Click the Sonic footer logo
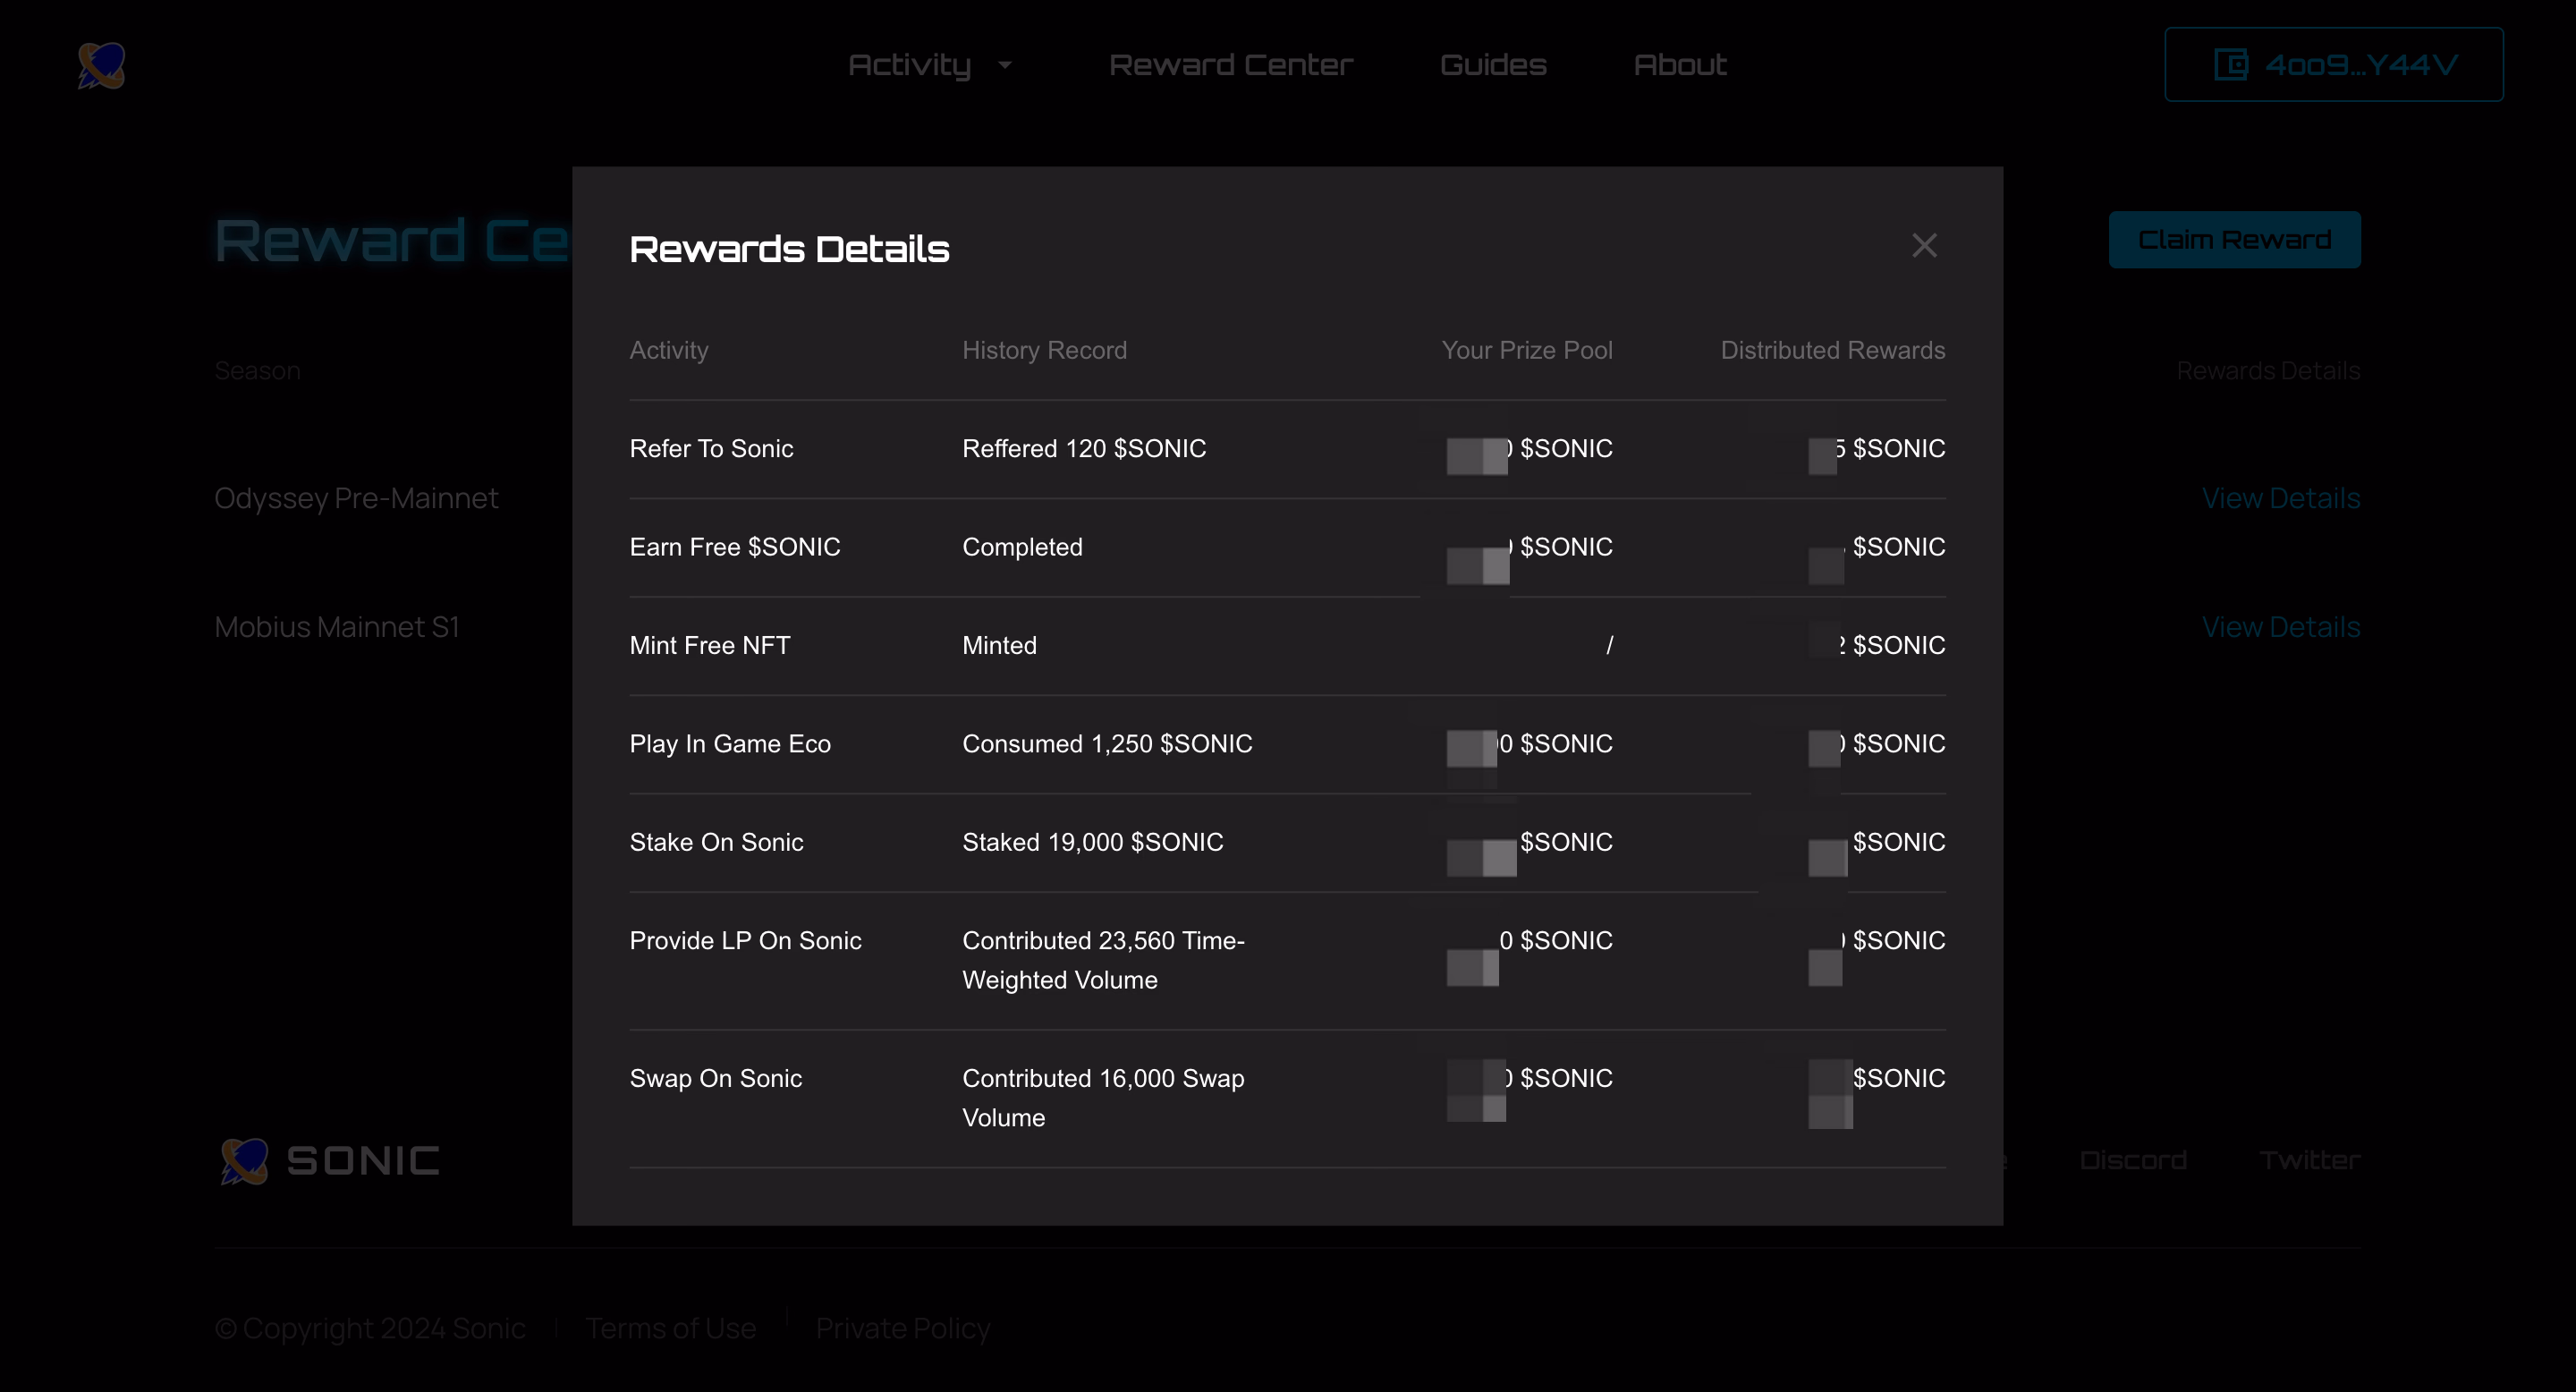The width and height of the screenshot is (2576, 1392). [329, 1161]
